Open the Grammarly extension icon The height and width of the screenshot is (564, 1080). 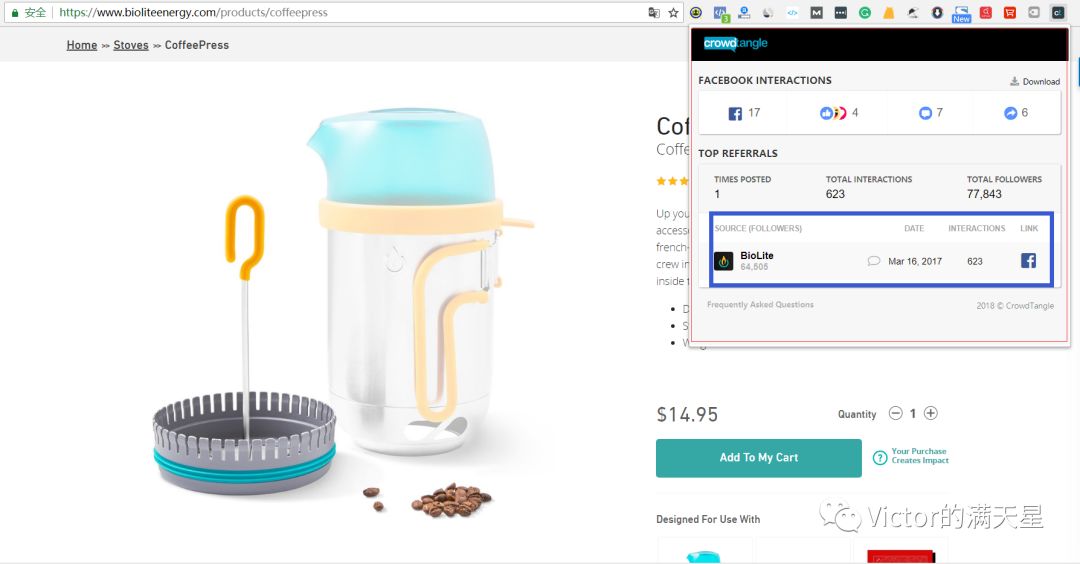pyautogui.click(x=864, y=12)
